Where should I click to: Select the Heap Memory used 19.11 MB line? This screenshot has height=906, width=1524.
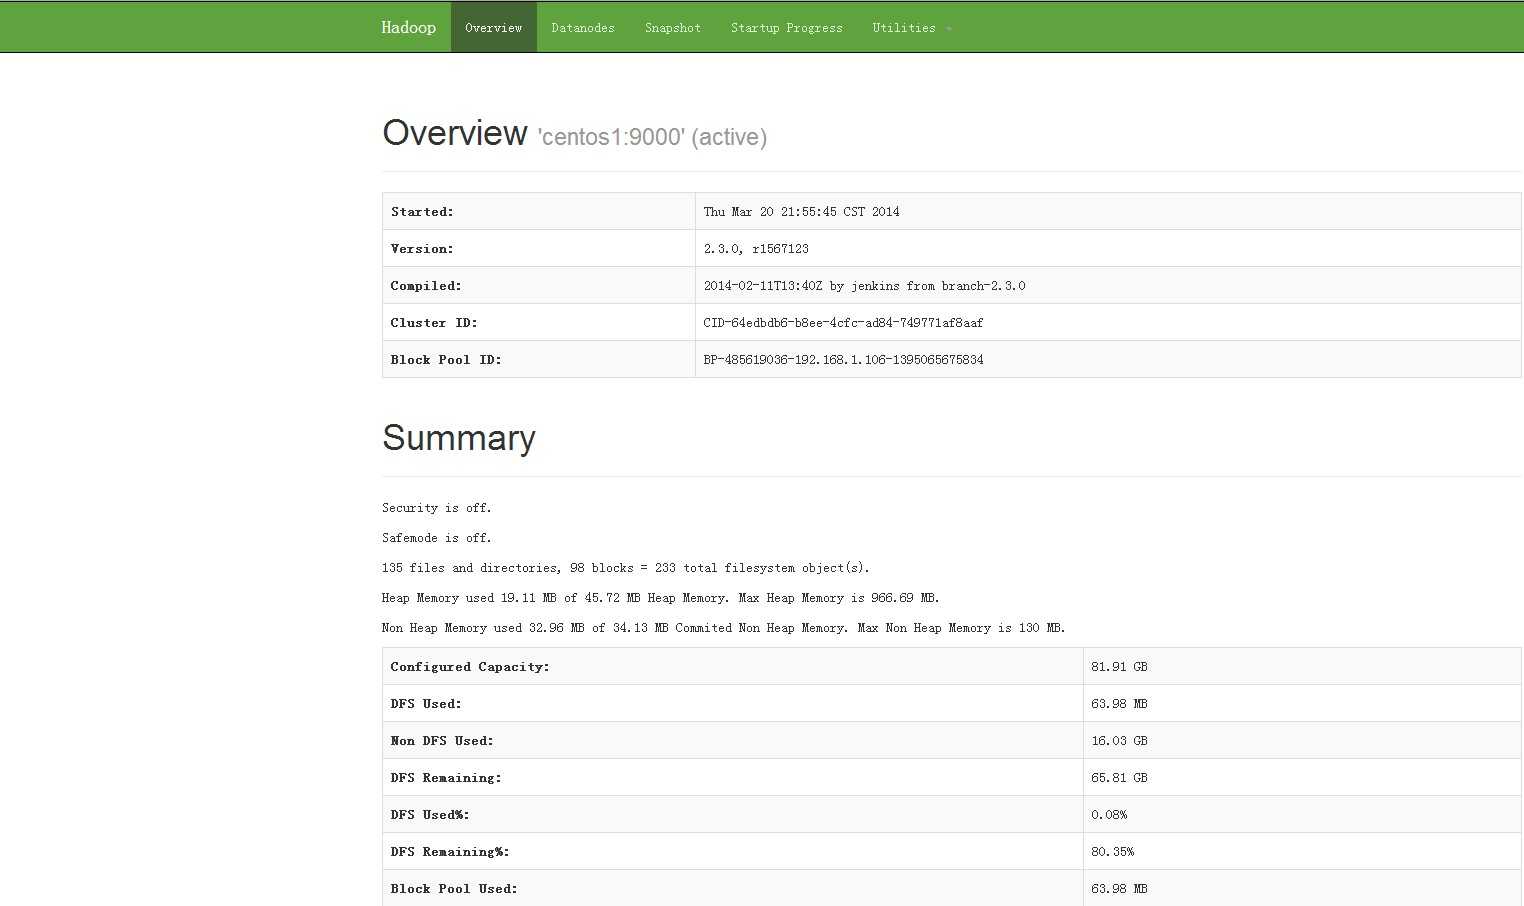661,598
